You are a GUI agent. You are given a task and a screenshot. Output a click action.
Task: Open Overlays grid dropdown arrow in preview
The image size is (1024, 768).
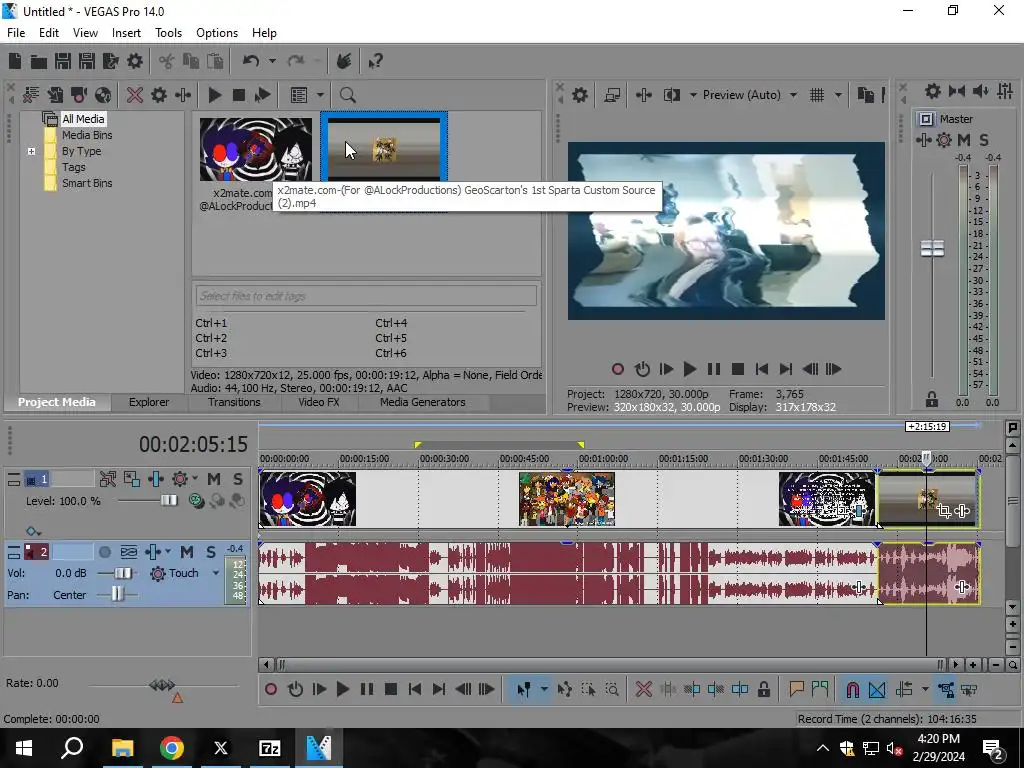coord(838,95)
